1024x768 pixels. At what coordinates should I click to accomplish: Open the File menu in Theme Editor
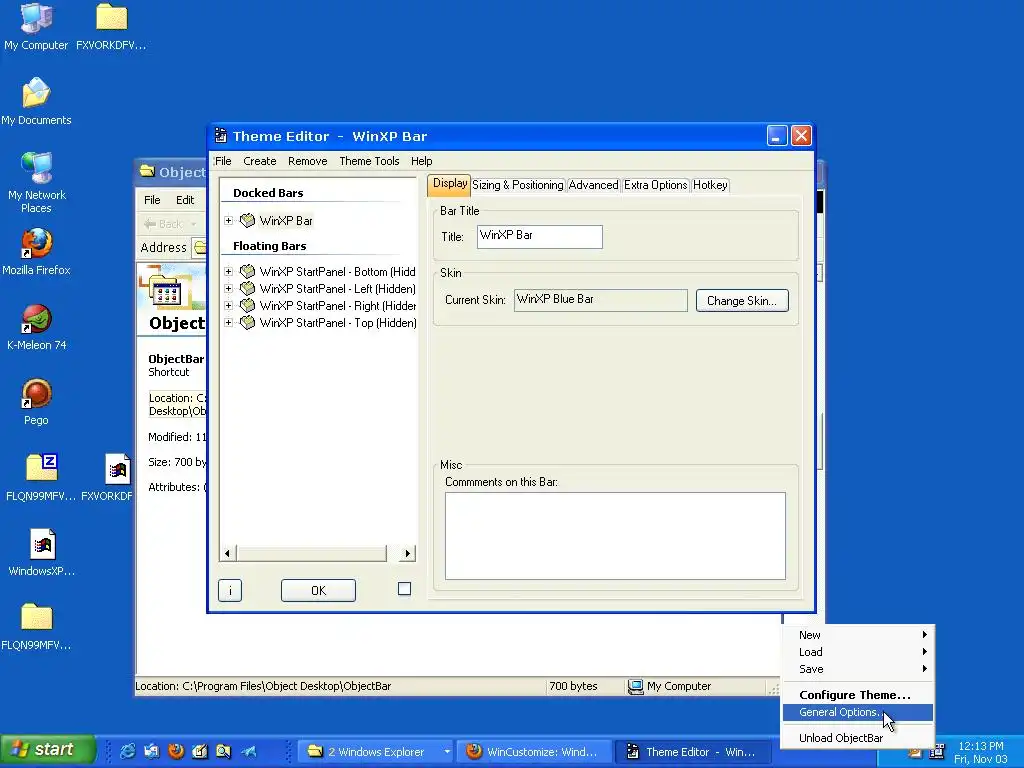click(x=223, y=161)
